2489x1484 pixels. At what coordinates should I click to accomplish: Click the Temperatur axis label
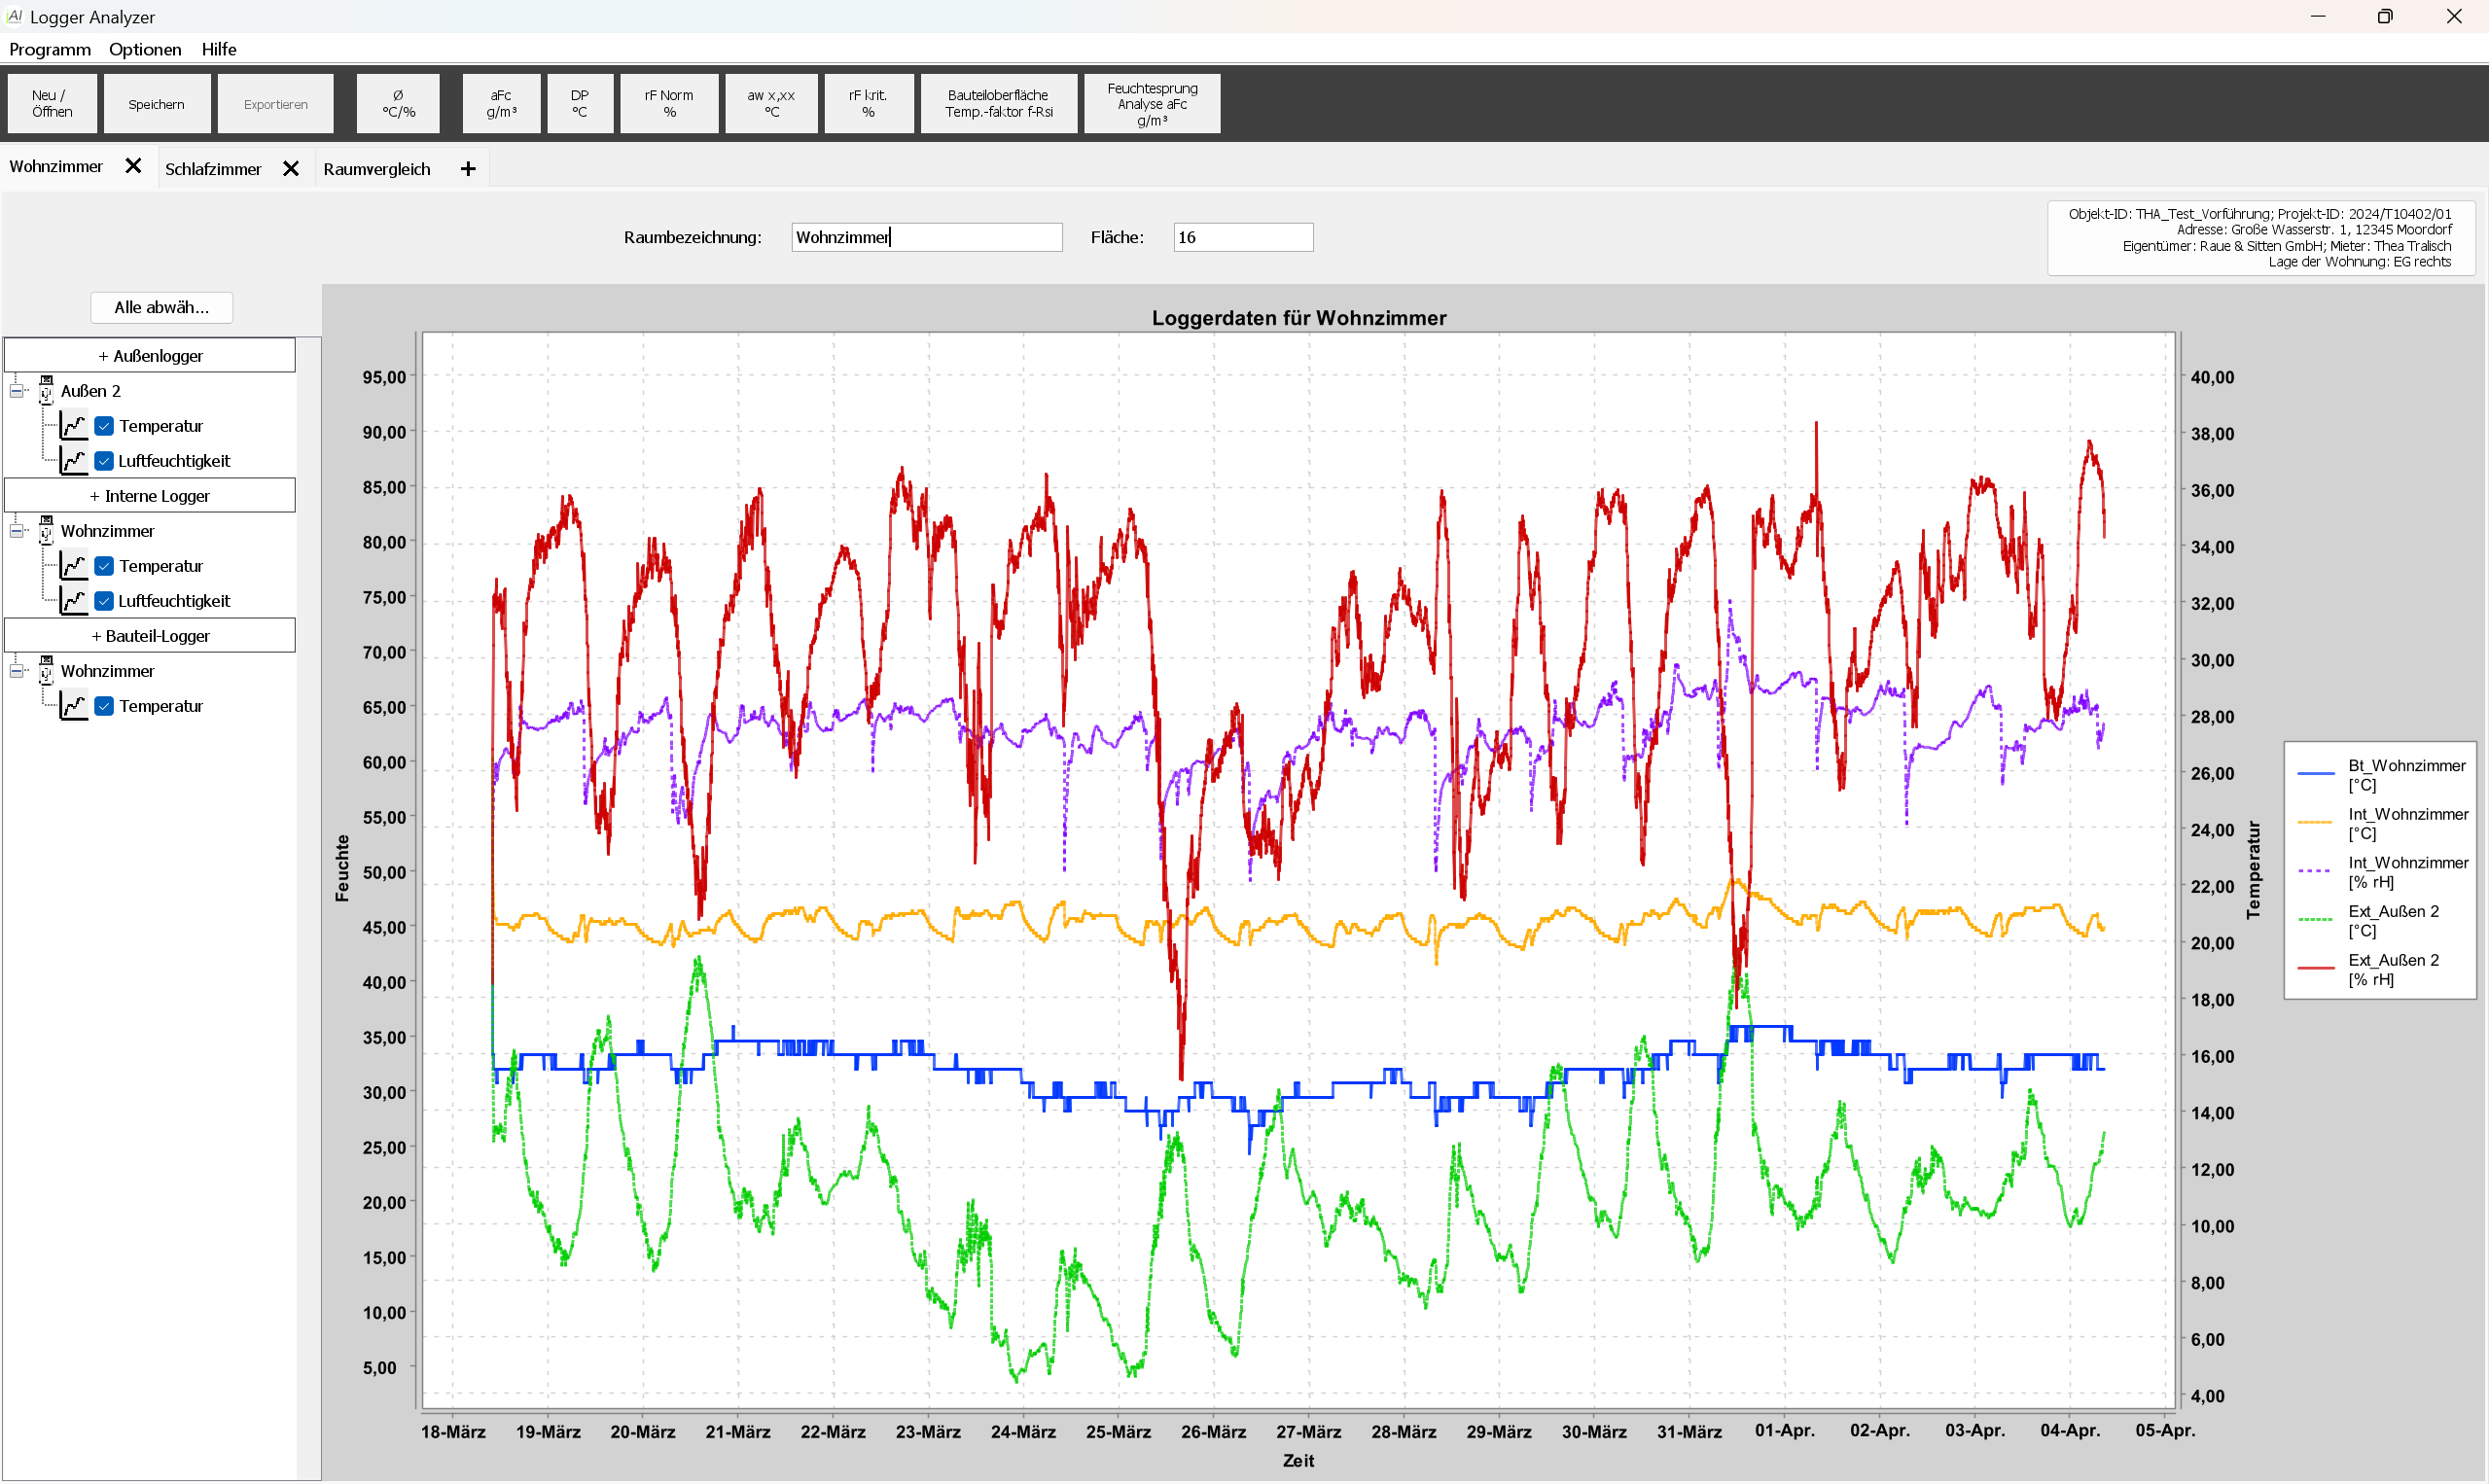point(2253,870)
